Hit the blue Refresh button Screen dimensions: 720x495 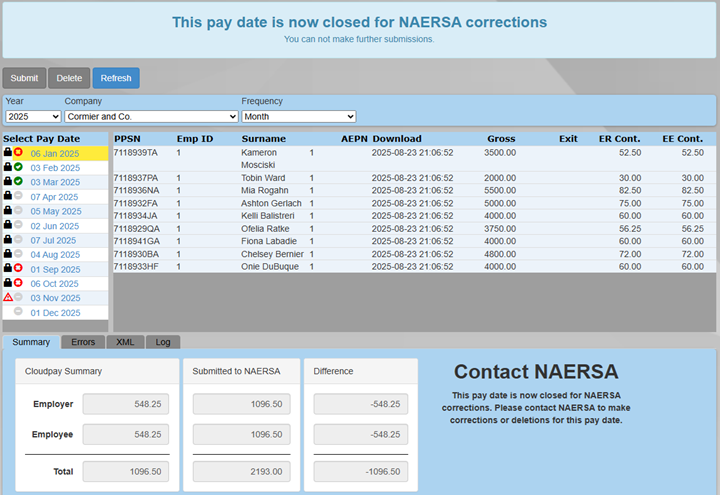(x=116, y=78)
